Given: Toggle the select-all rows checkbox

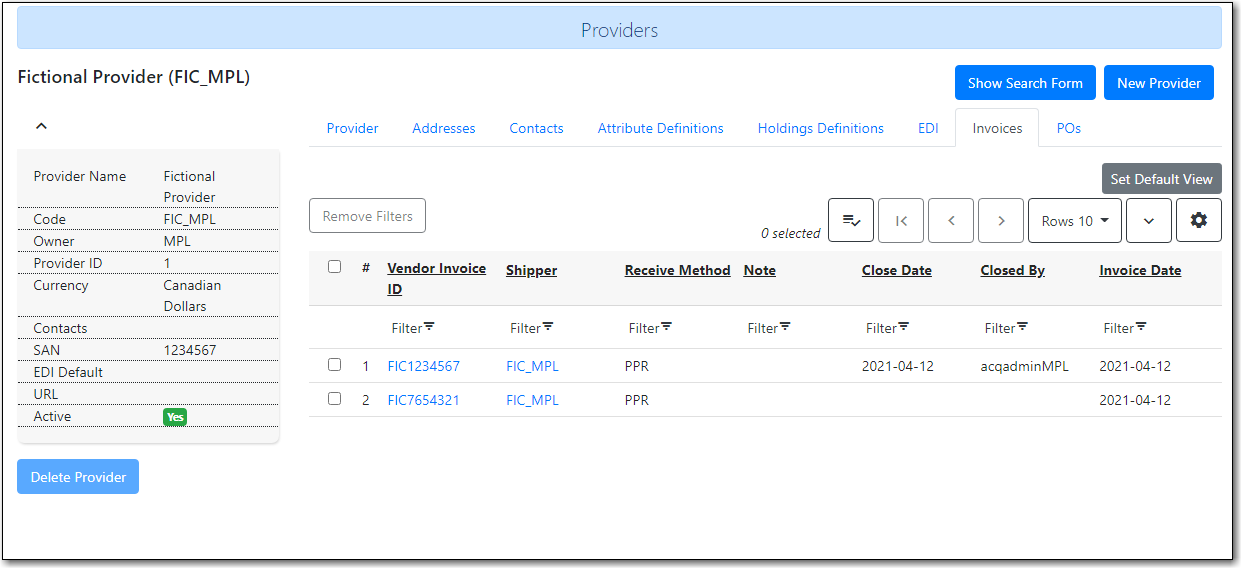Looking at the screenshot, I should (335, 266).
